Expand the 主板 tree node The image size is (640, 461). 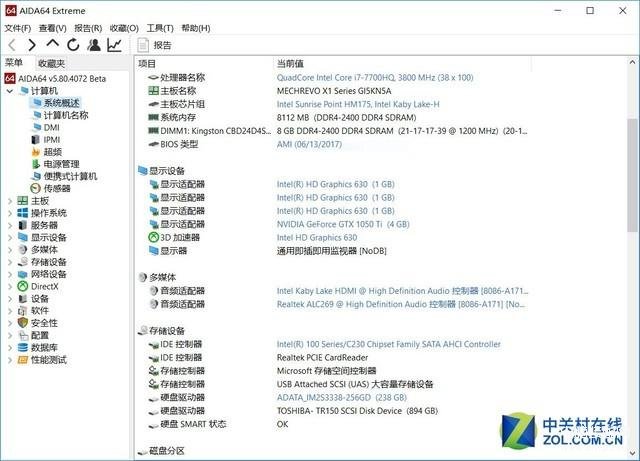[x=10, y=201]
